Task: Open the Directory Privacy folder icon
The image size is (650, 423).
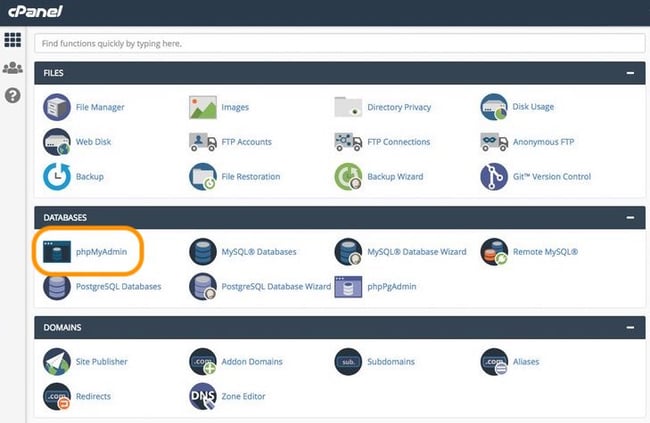Action: [348, 107]
